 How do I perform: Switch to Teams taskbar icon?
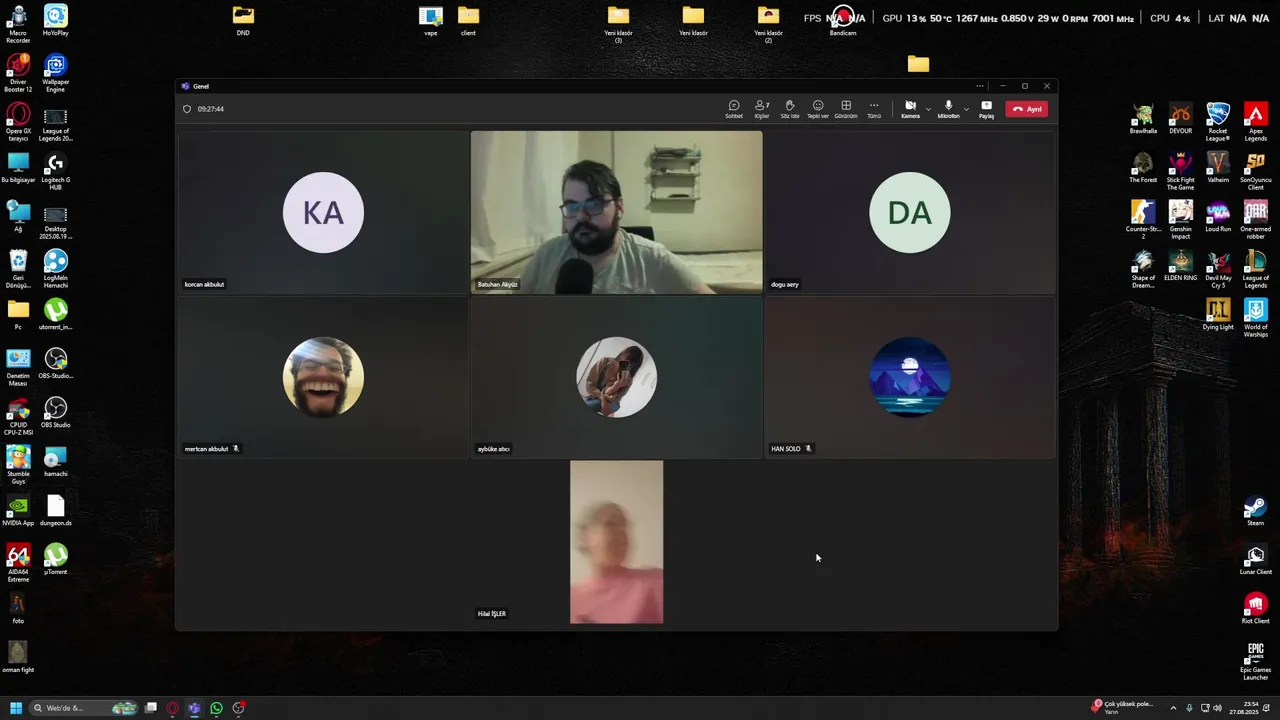[194, 708]
